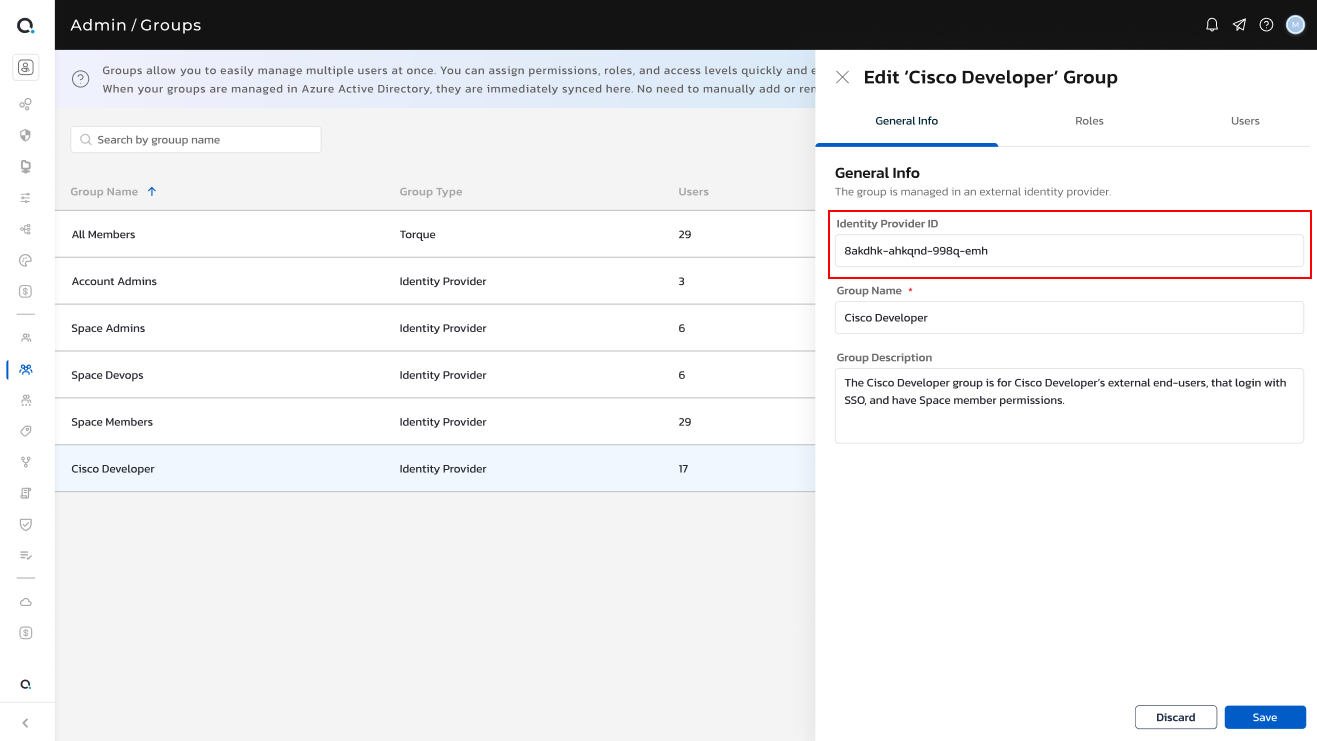
Task: Toggle sorting with the Group Name arrow
Action: coord(152,191)
